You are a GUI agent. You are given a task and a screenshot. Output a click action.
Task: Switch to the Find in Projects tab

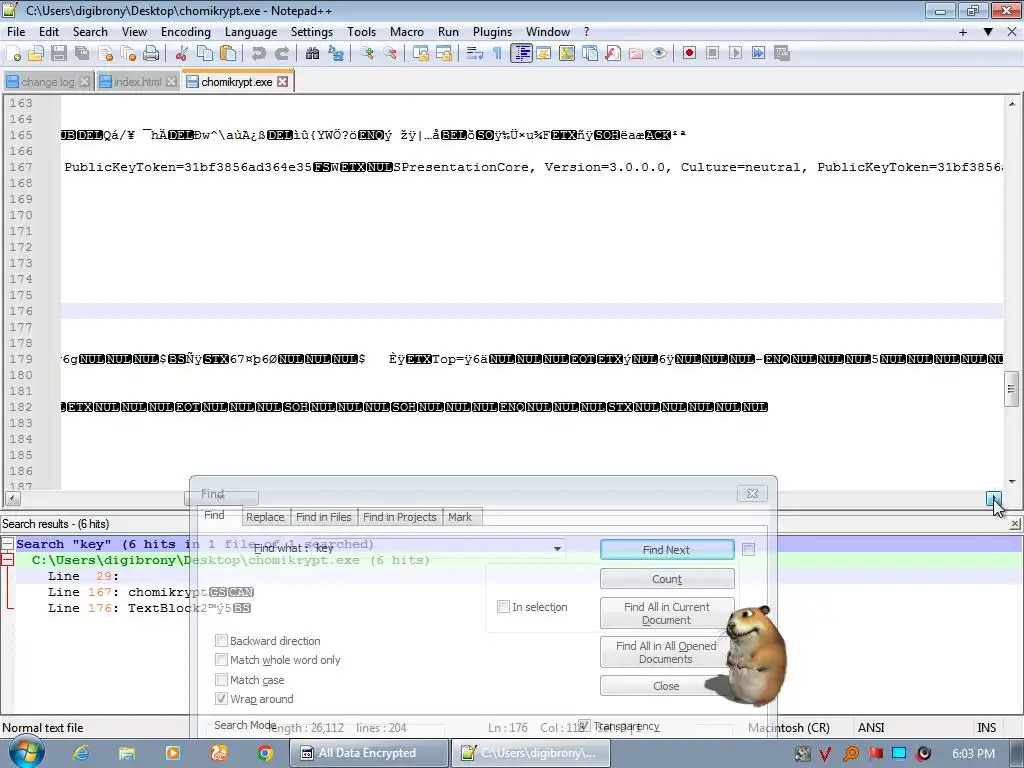coord(399,517)
